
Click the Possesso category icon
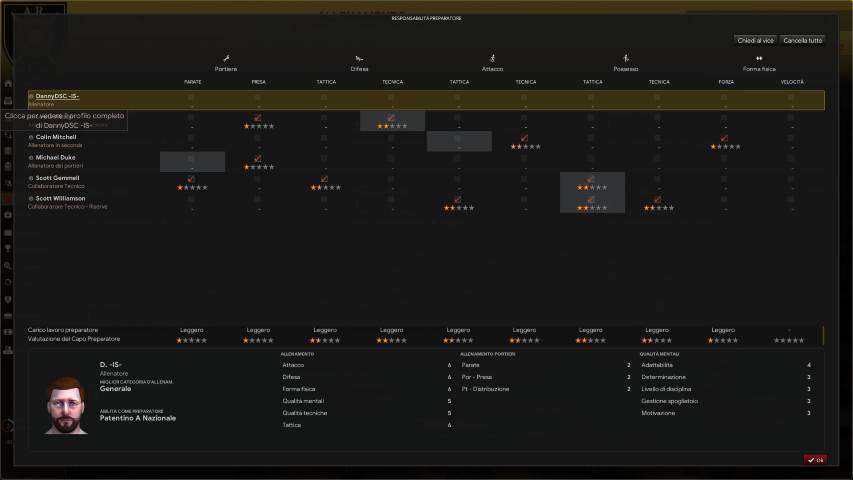coord(626,58)
